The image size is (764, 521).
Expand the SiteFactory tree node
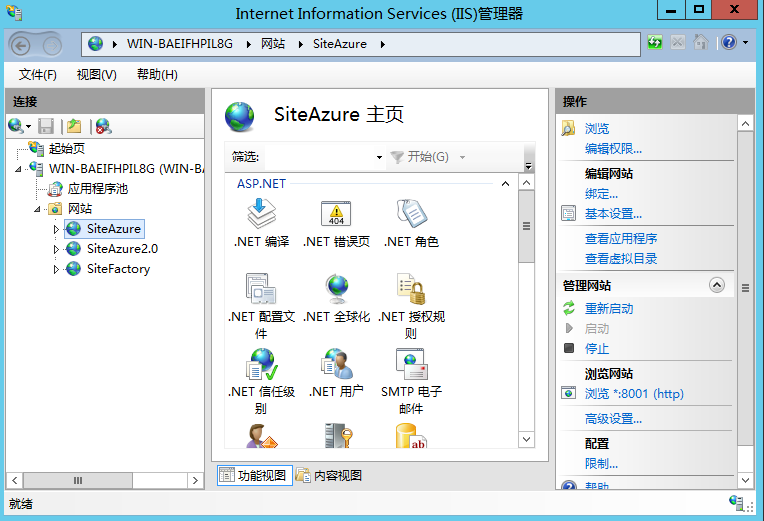click(57, 269)
